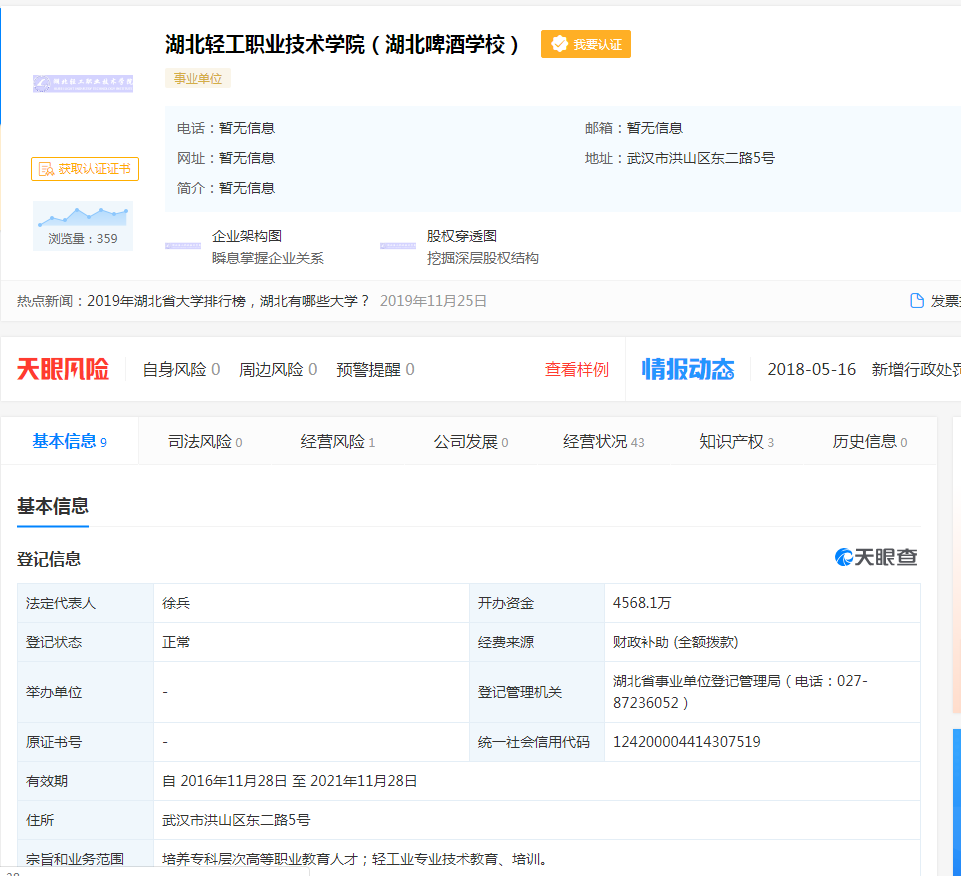Click the 情报动态 logo

tap(688, 369)
